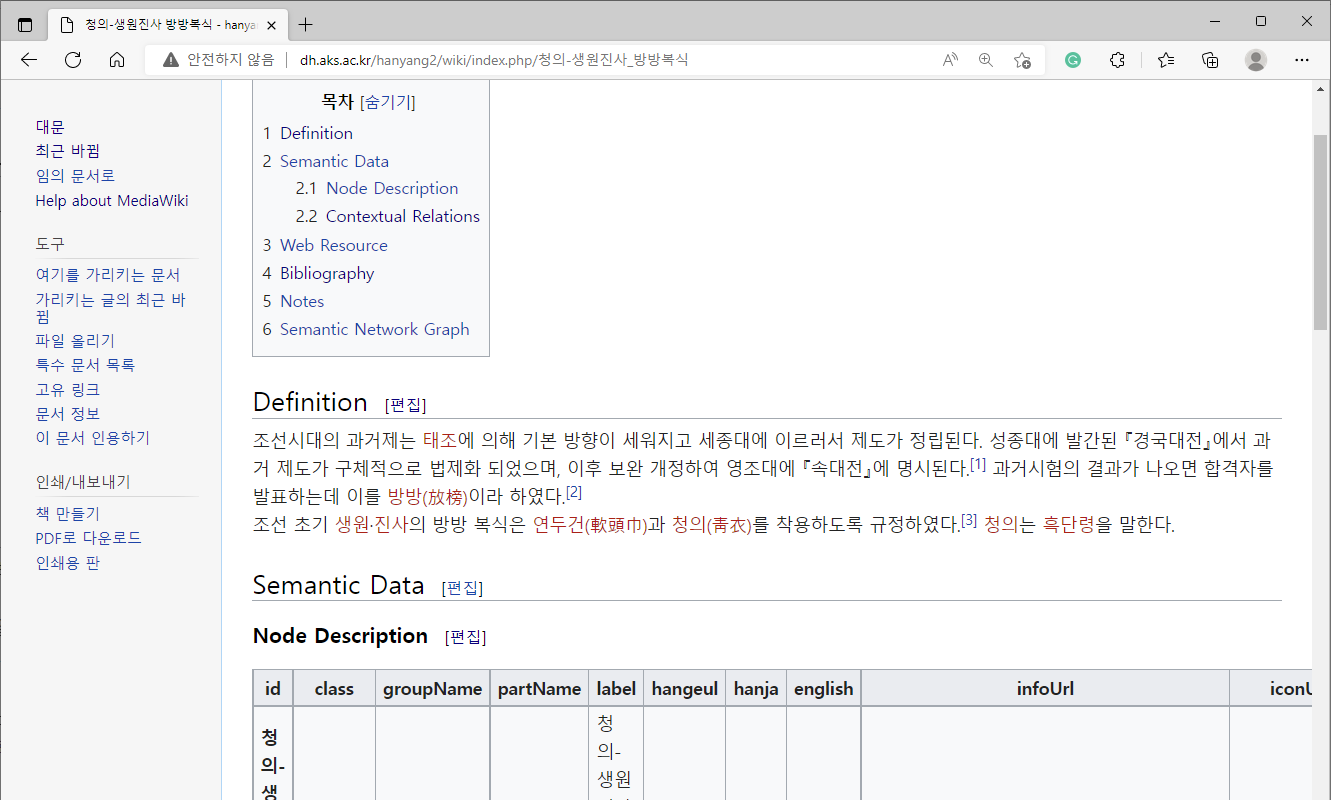Click the 편집 link next to Definition

(x=405, y=405)
